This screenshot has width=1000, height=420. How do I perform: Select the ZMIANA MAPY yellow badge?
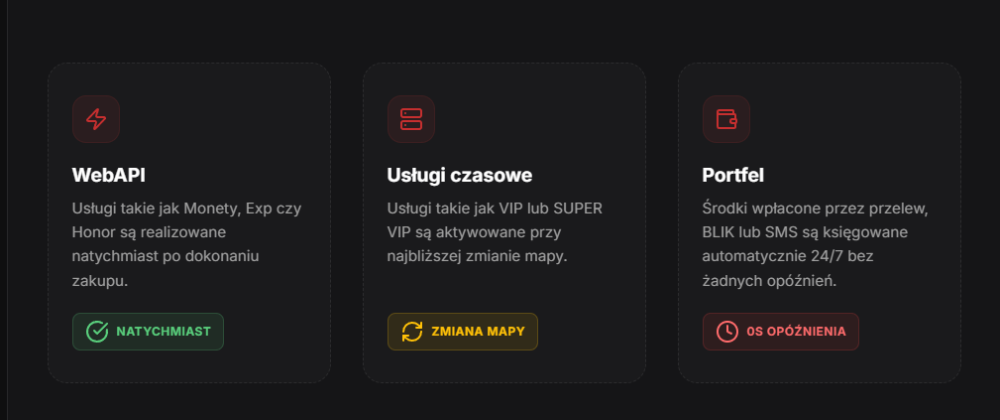(x=462, y=331)
